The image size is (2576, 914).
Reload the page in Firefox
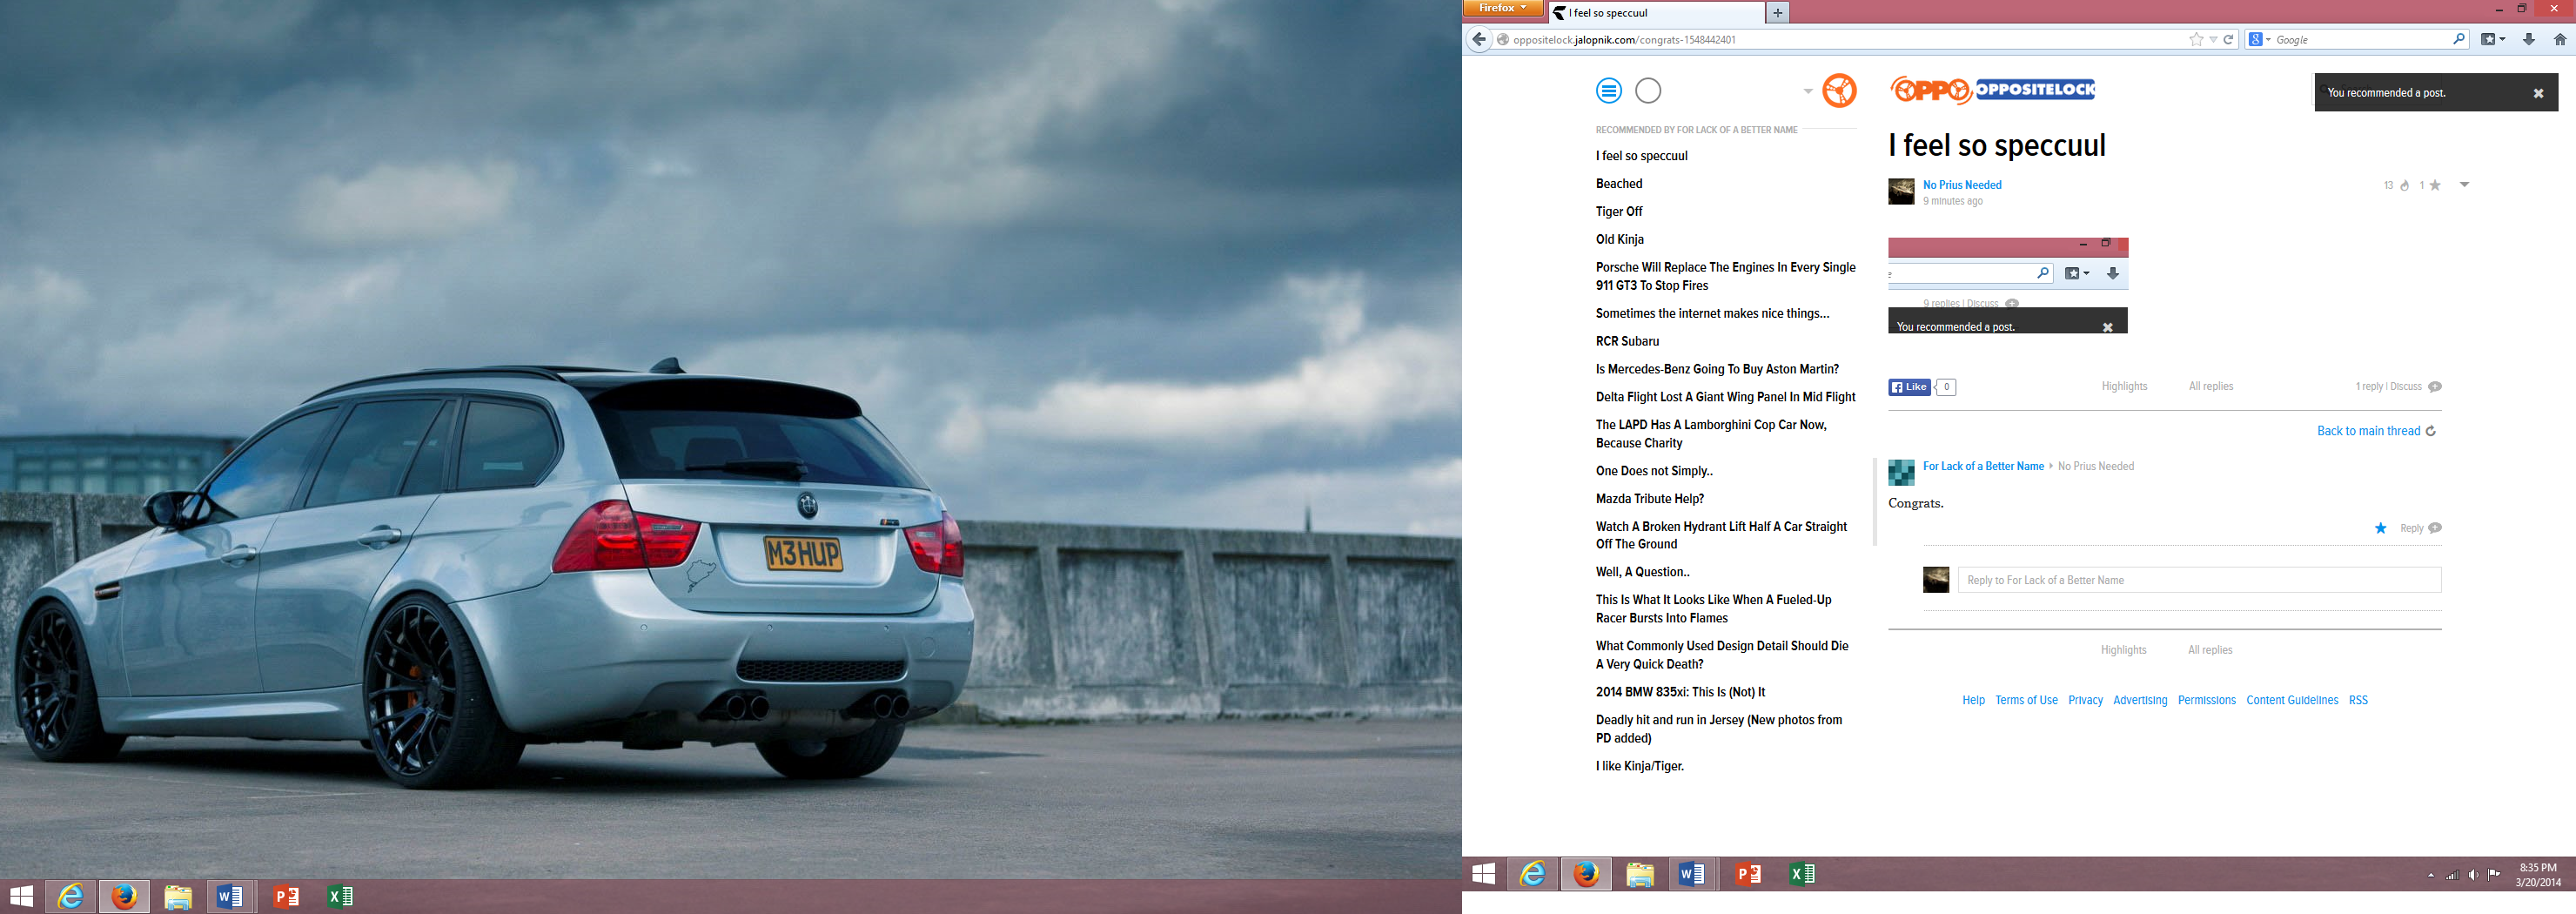tap(2229, 39)
